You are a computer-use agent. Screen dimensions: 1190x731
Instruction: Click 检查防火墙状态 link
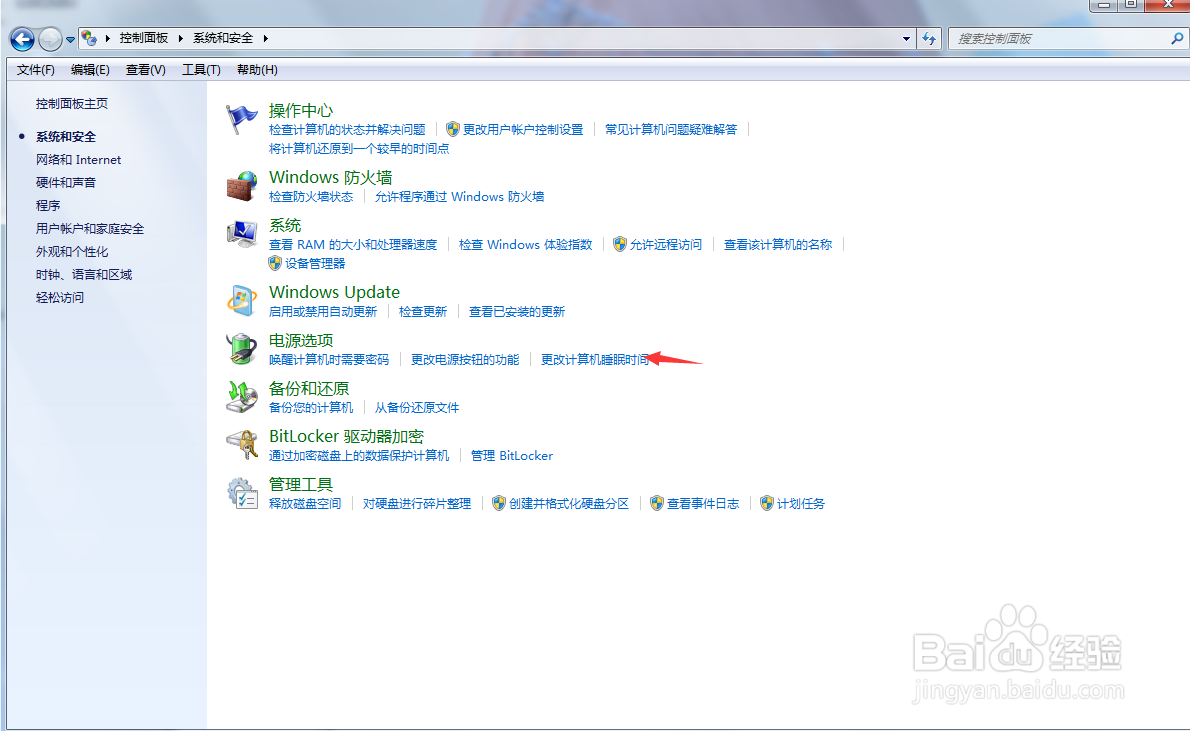(311, 197)
